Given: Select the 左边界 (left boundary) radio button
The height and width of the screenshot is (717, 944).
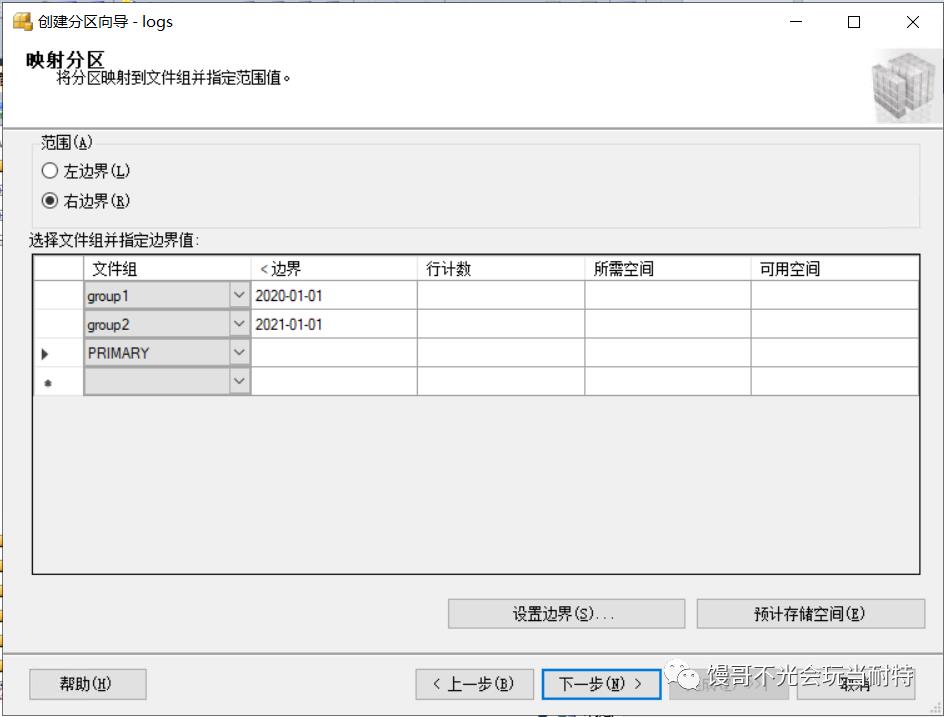Looking at the screenshot, I should (50, 171).
